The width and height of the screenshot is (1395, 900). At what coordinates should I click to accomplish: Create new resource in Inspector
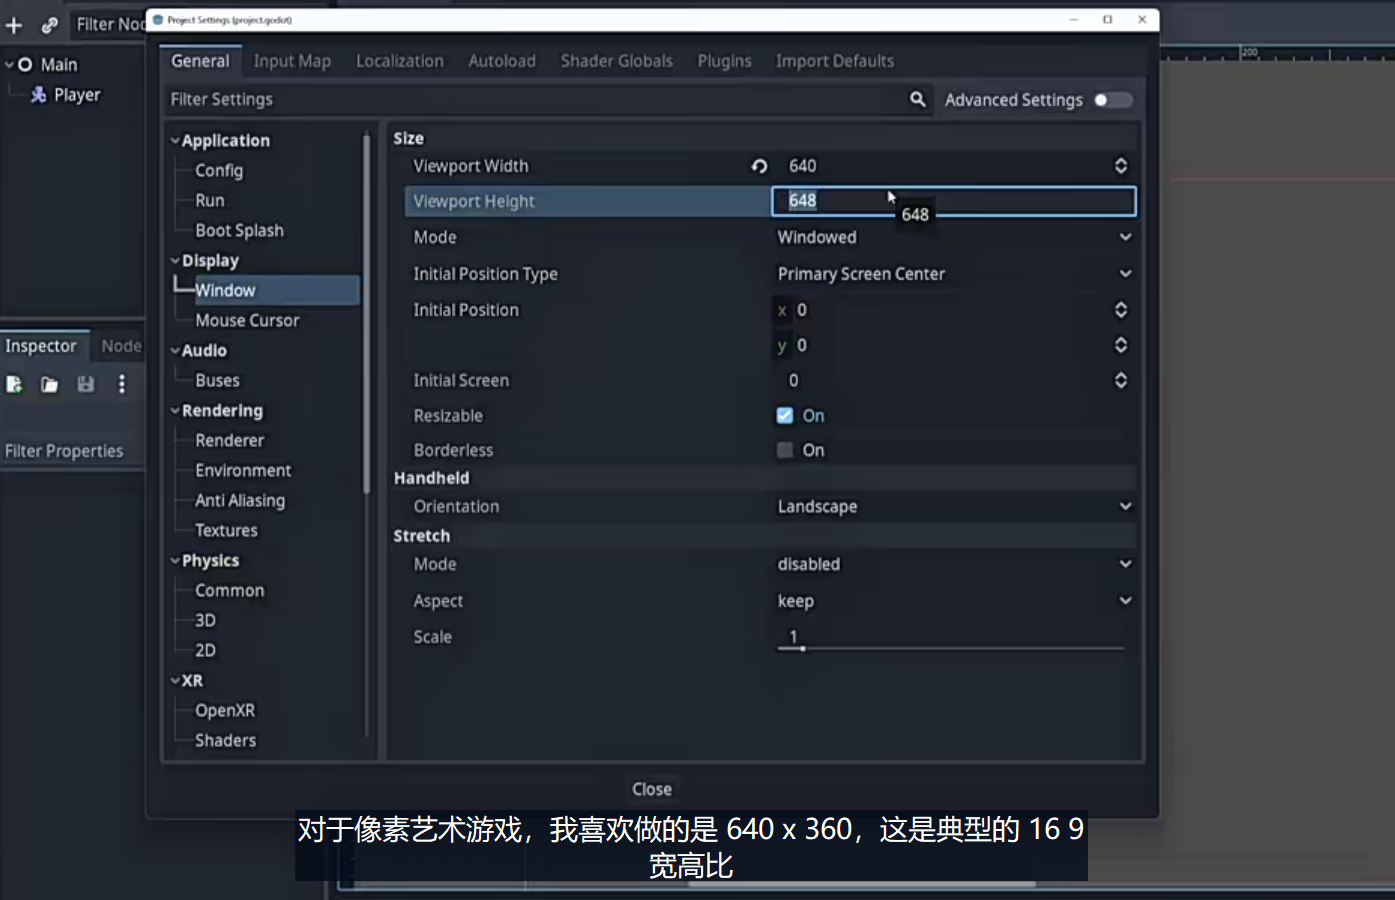click(14, 384)
